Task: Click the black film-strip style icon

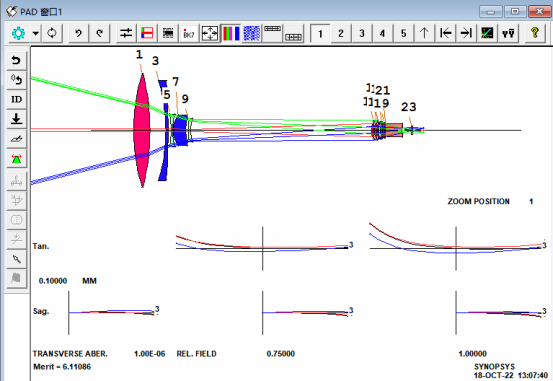Action: pos(168,33)
